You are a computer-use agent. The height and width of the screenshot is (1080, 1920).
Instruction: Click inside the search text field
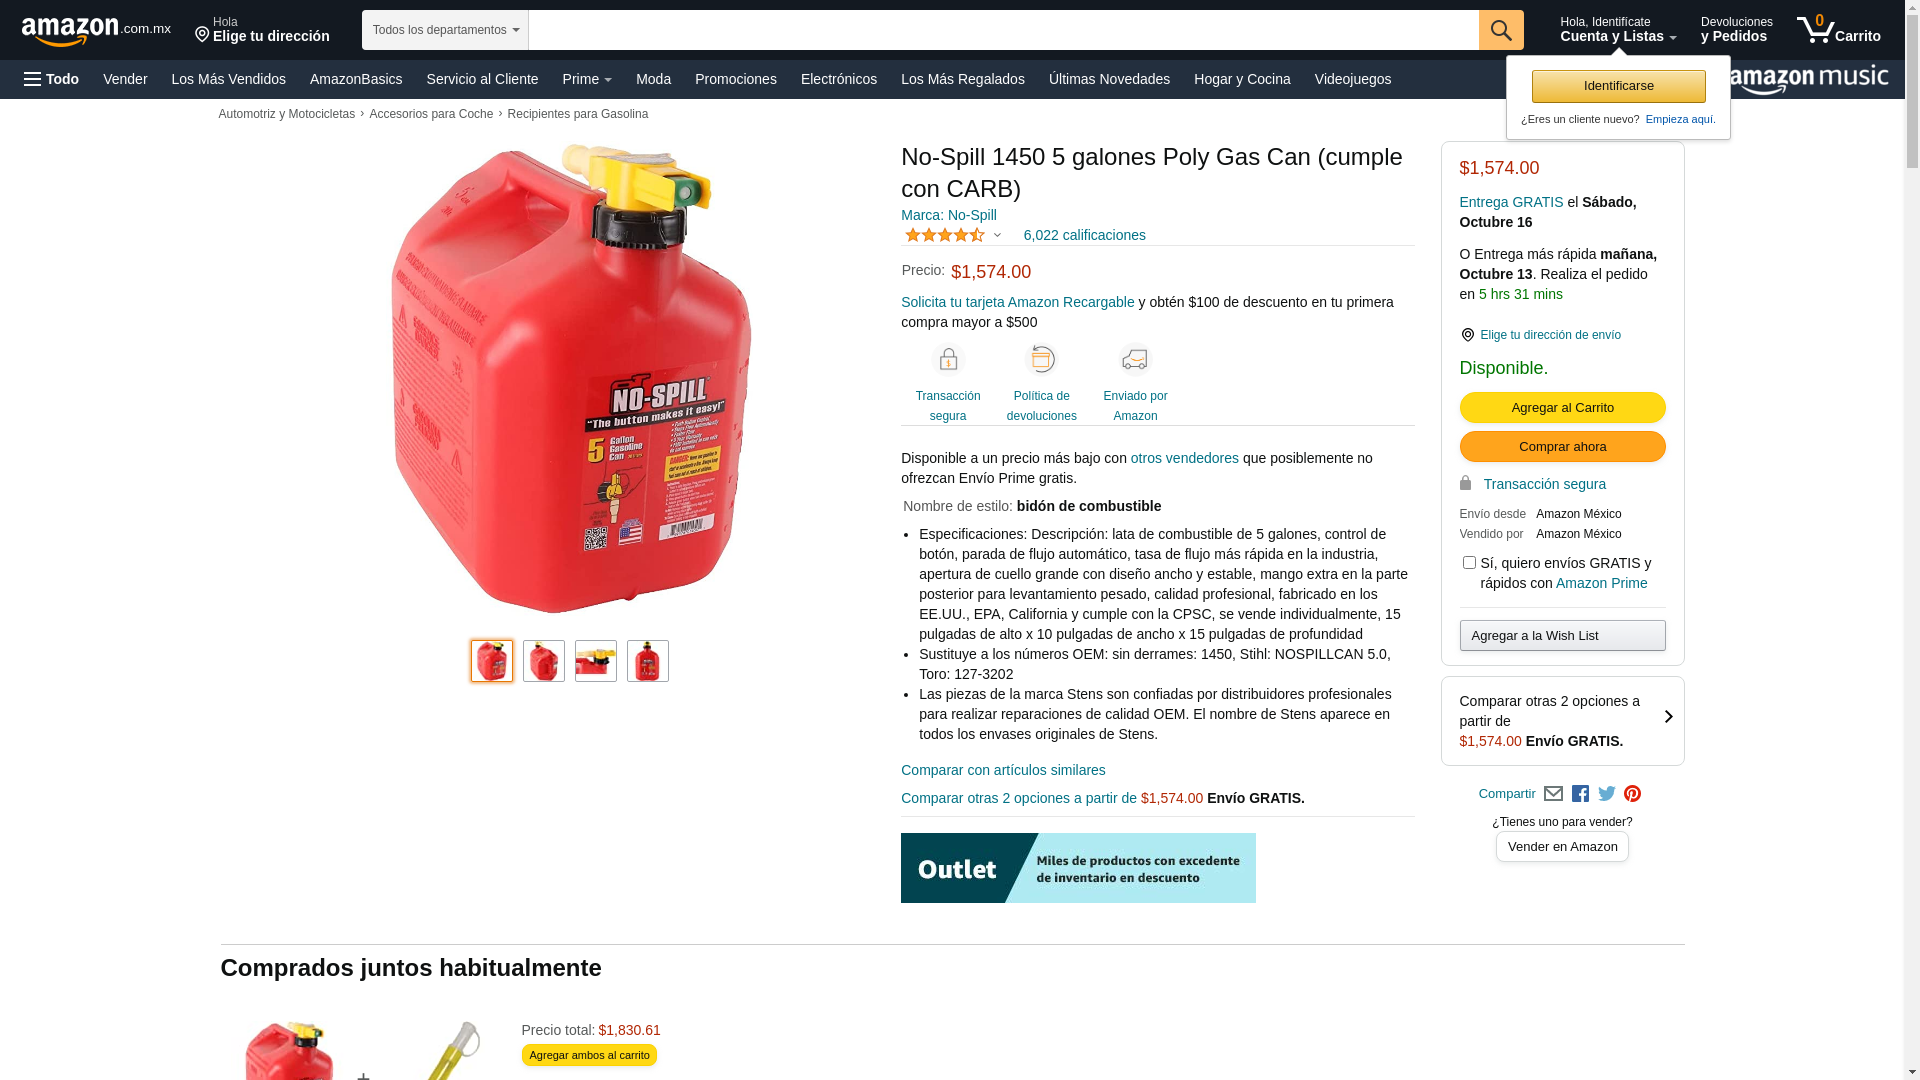click(x=1003, y=30)
